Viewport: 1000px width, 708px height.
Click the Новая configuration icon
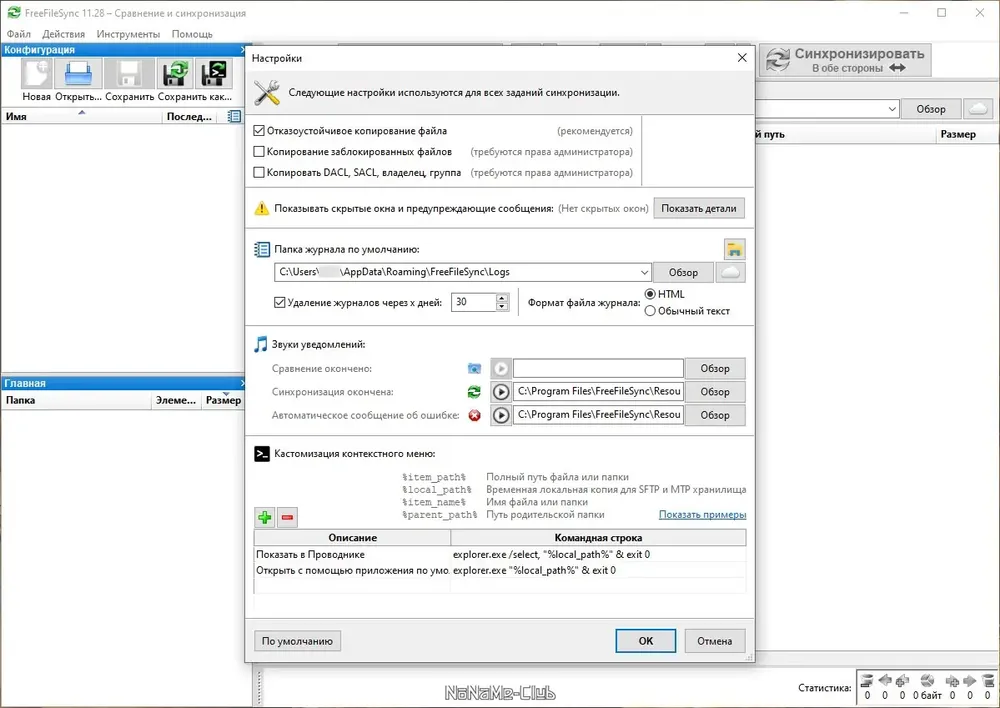point(36,73)
